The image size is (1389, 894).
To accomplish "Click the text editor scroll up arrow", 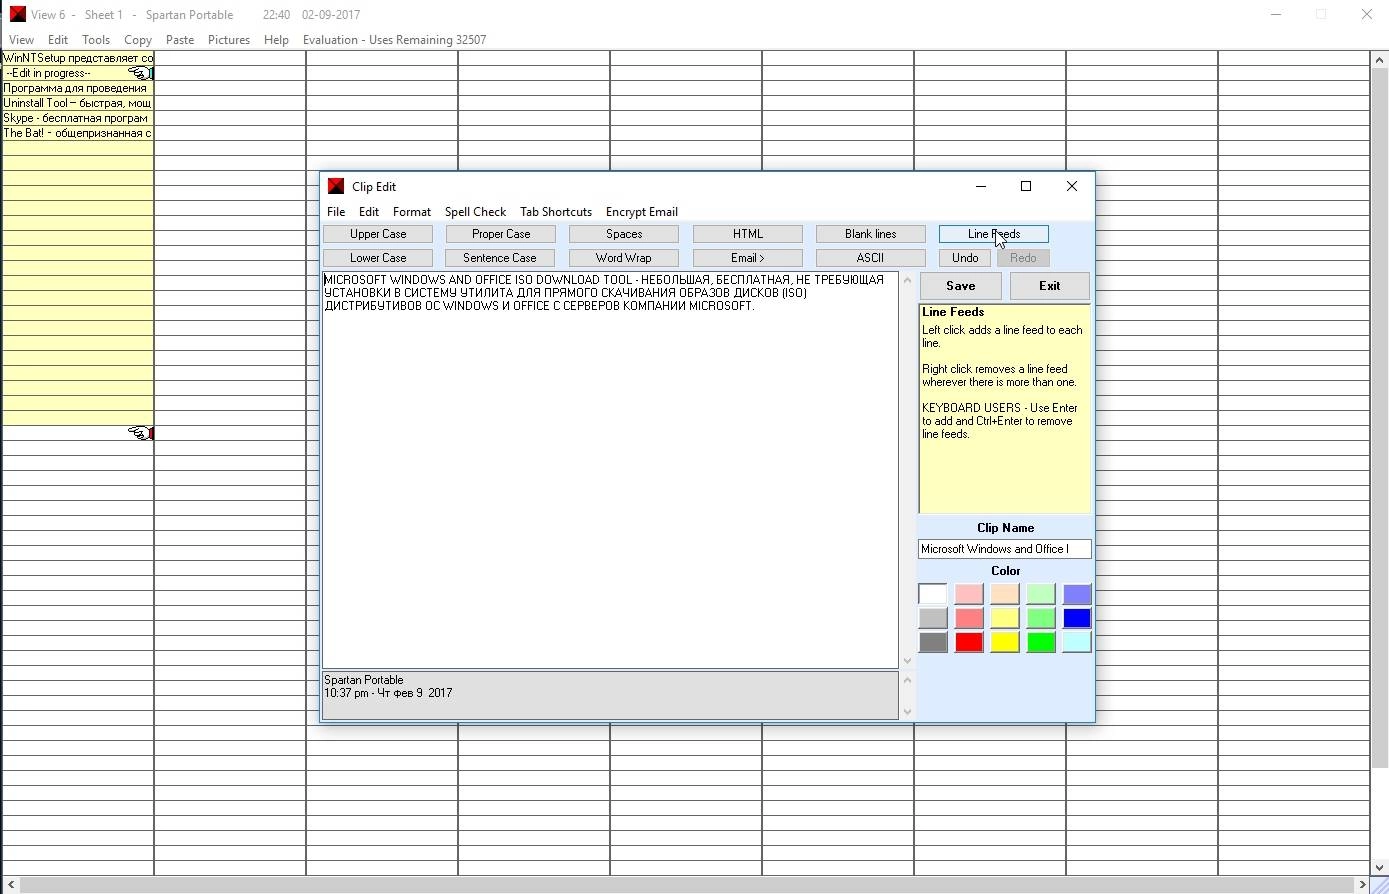I will click(907, 280).
